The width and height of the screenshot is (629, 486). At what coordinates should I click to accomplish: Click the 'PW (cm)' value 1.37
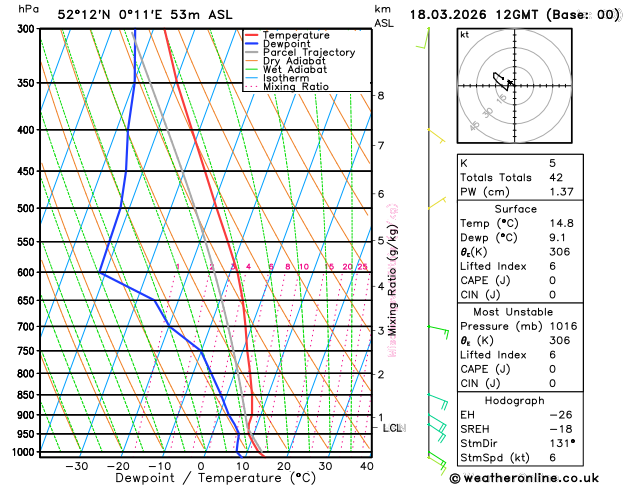(561, 192)
